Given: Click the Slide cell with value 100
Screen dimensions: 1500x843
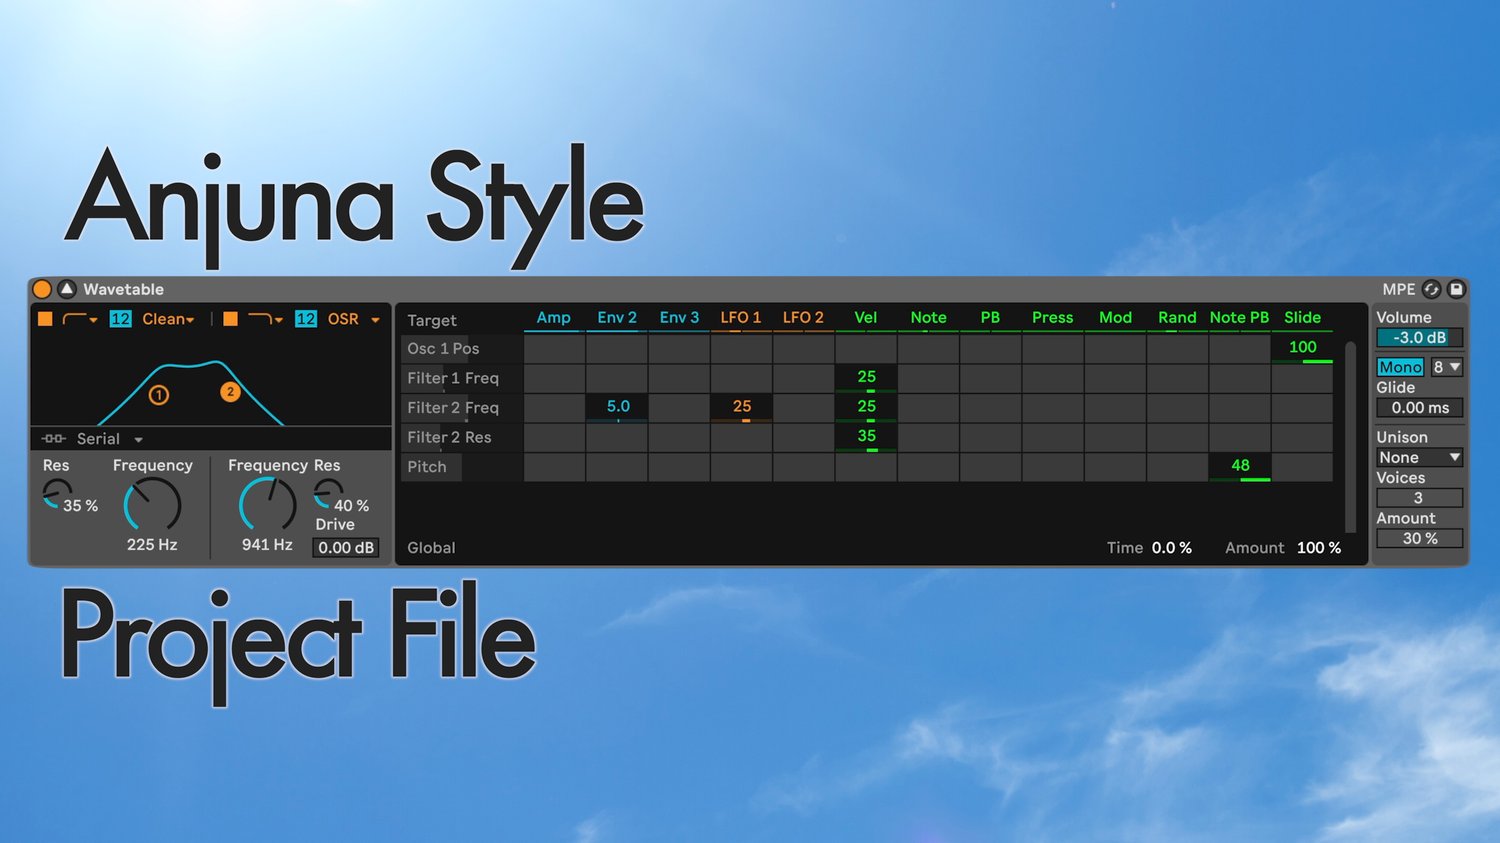Looking at the screenshot, I should 1302,348.
